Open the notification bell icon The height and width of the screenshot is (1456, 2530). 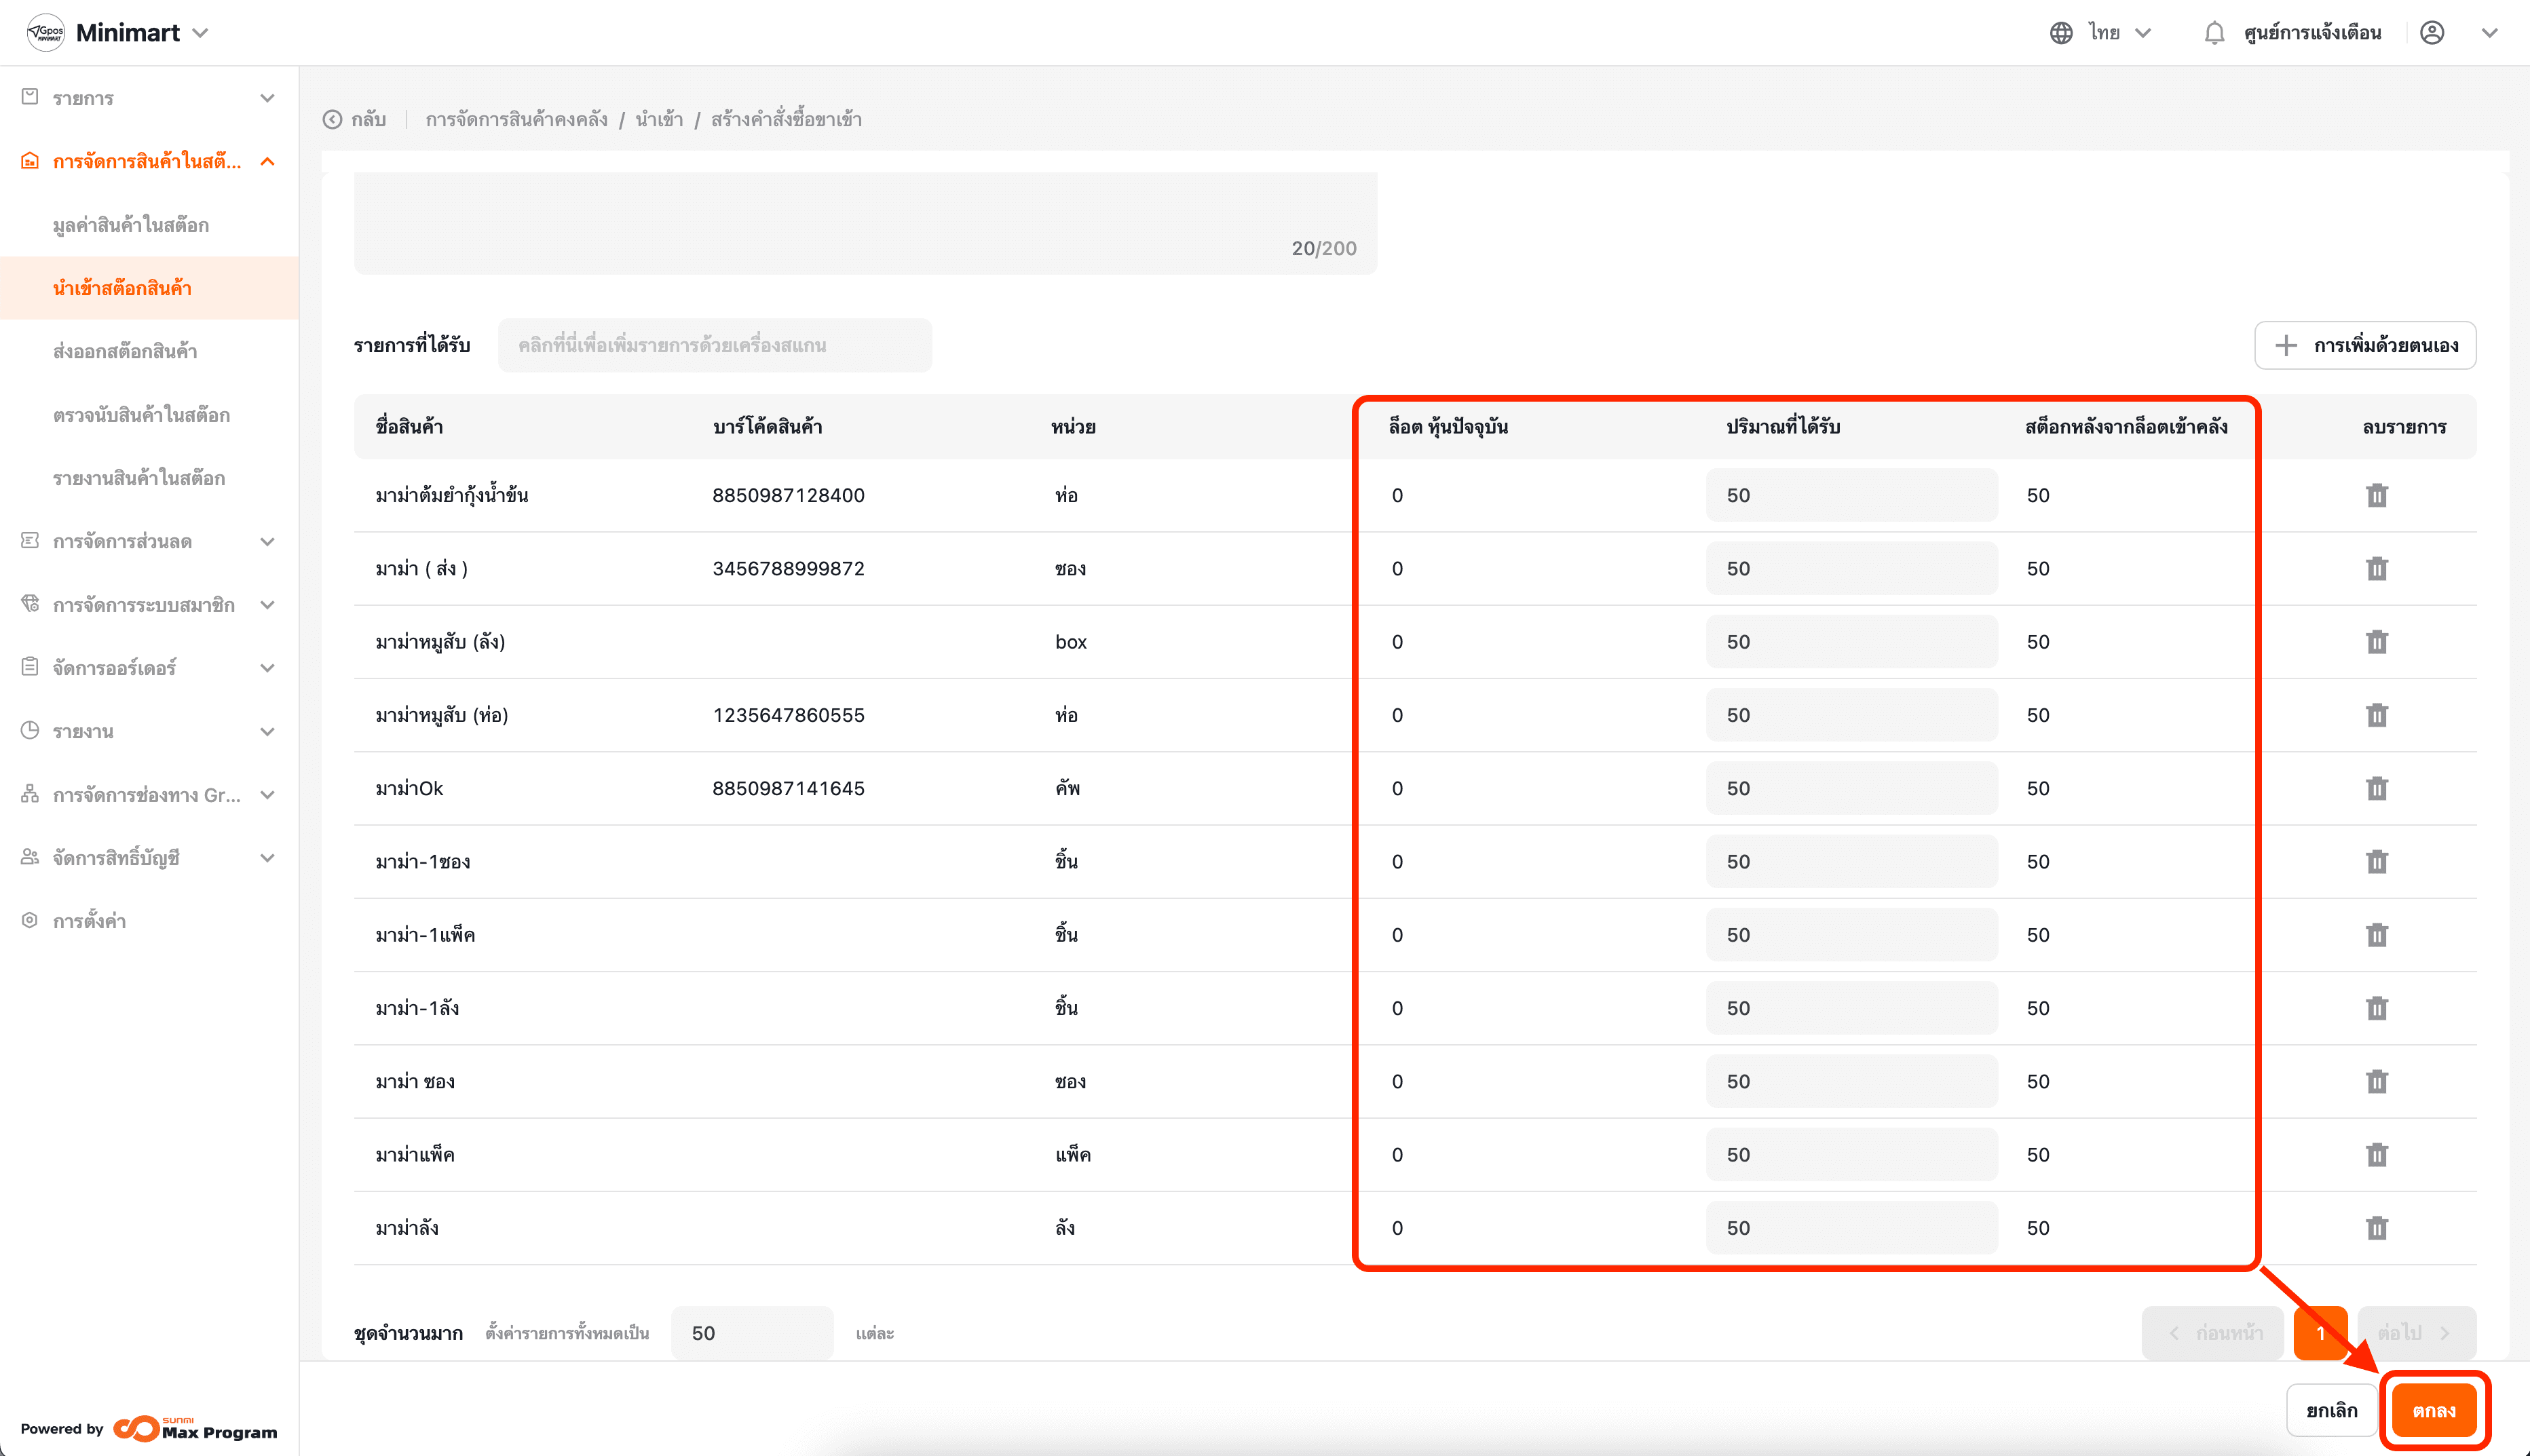[2214, 33]
